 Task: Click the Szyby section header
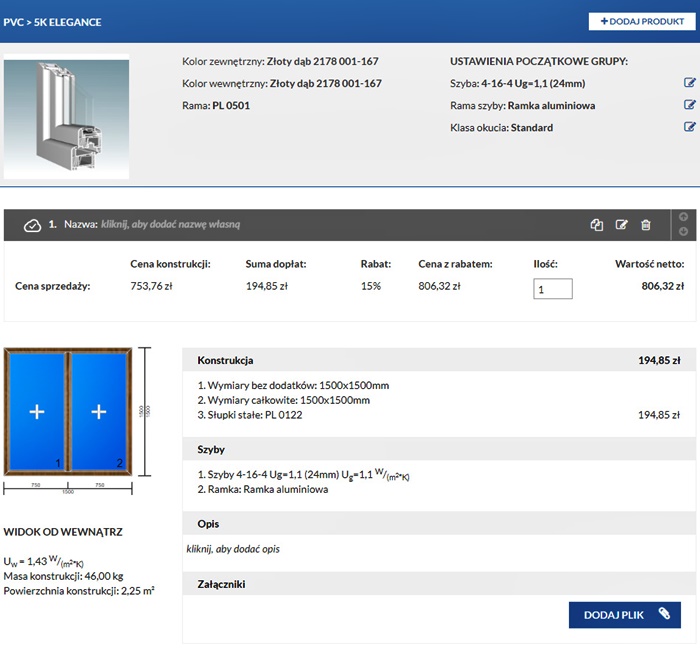211,450
